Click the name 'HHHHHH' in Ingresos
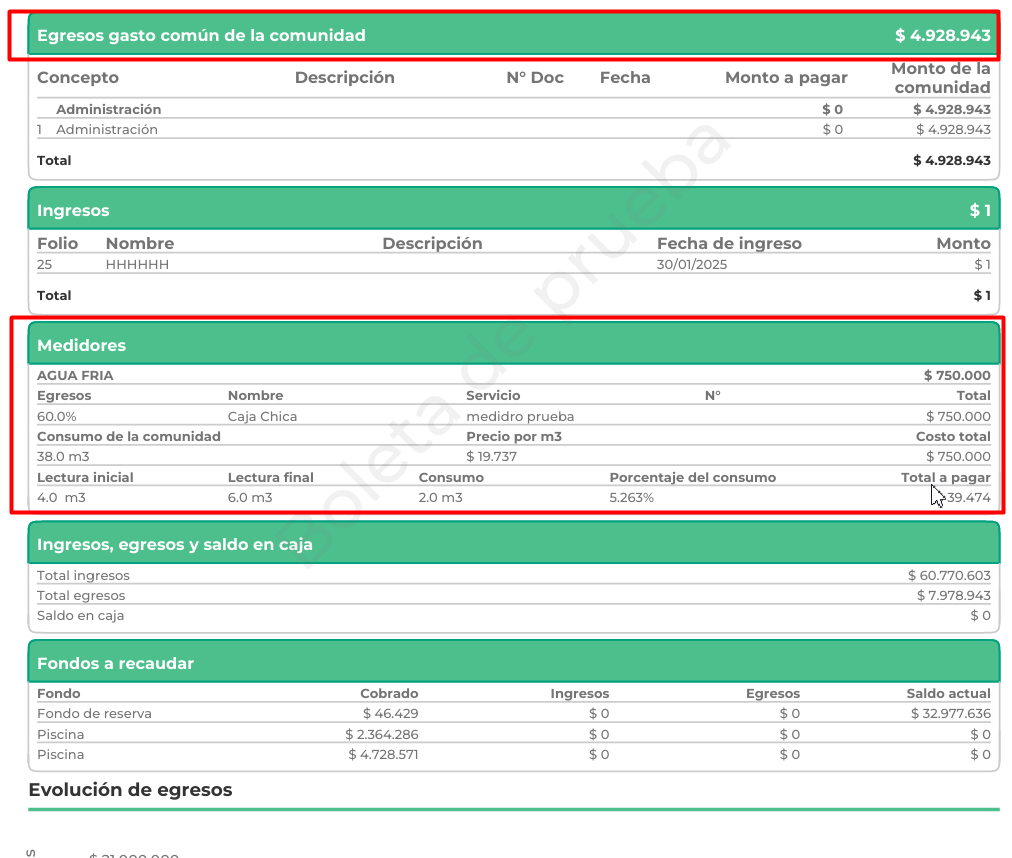 [137, 265]
